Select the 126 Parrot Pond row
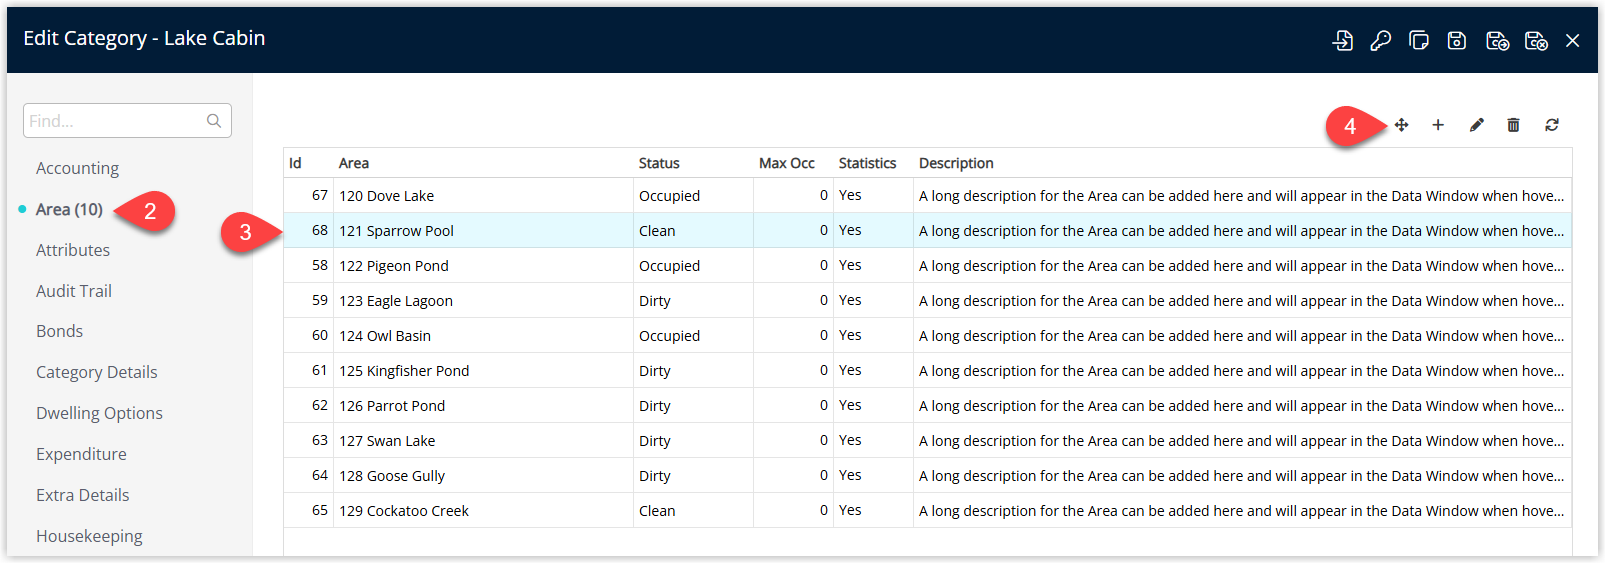1606x564 pixels. tap(928, 405)
